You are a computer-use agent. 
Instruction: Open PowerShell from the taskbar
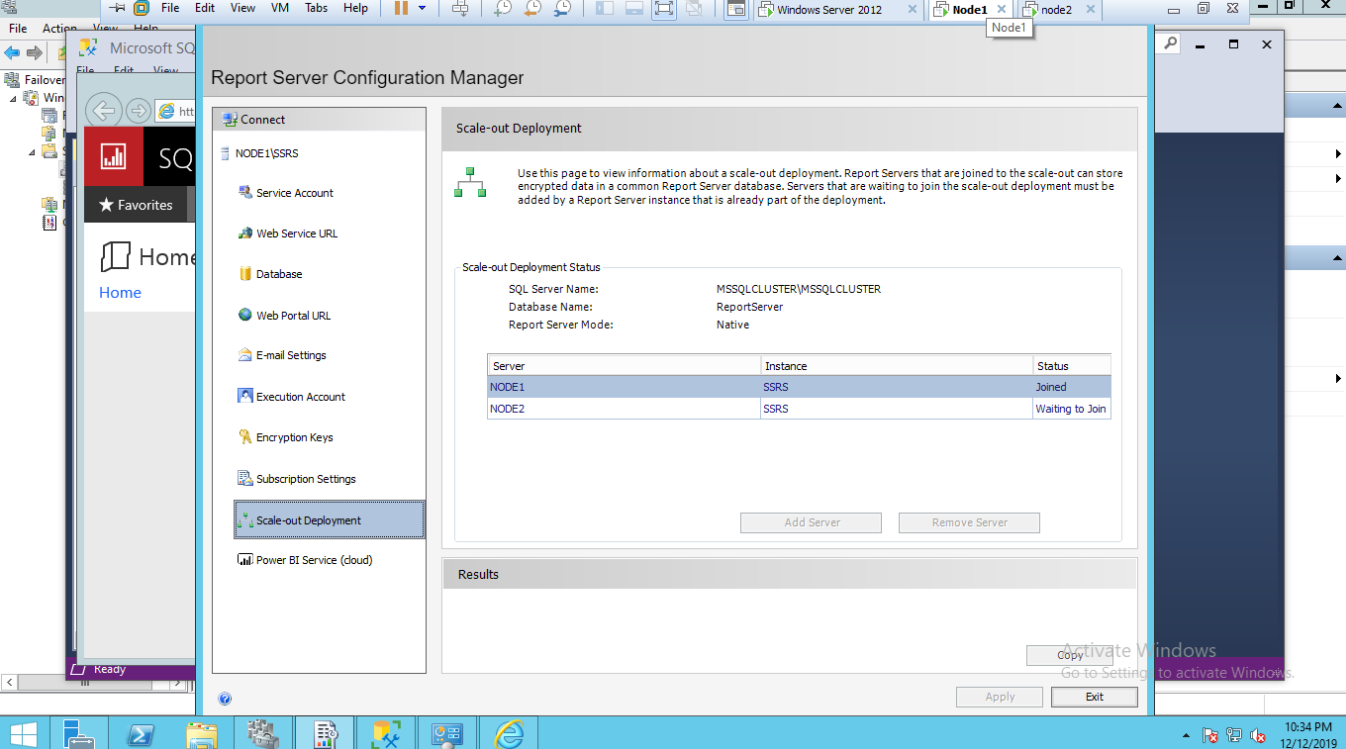click(140, 734)
